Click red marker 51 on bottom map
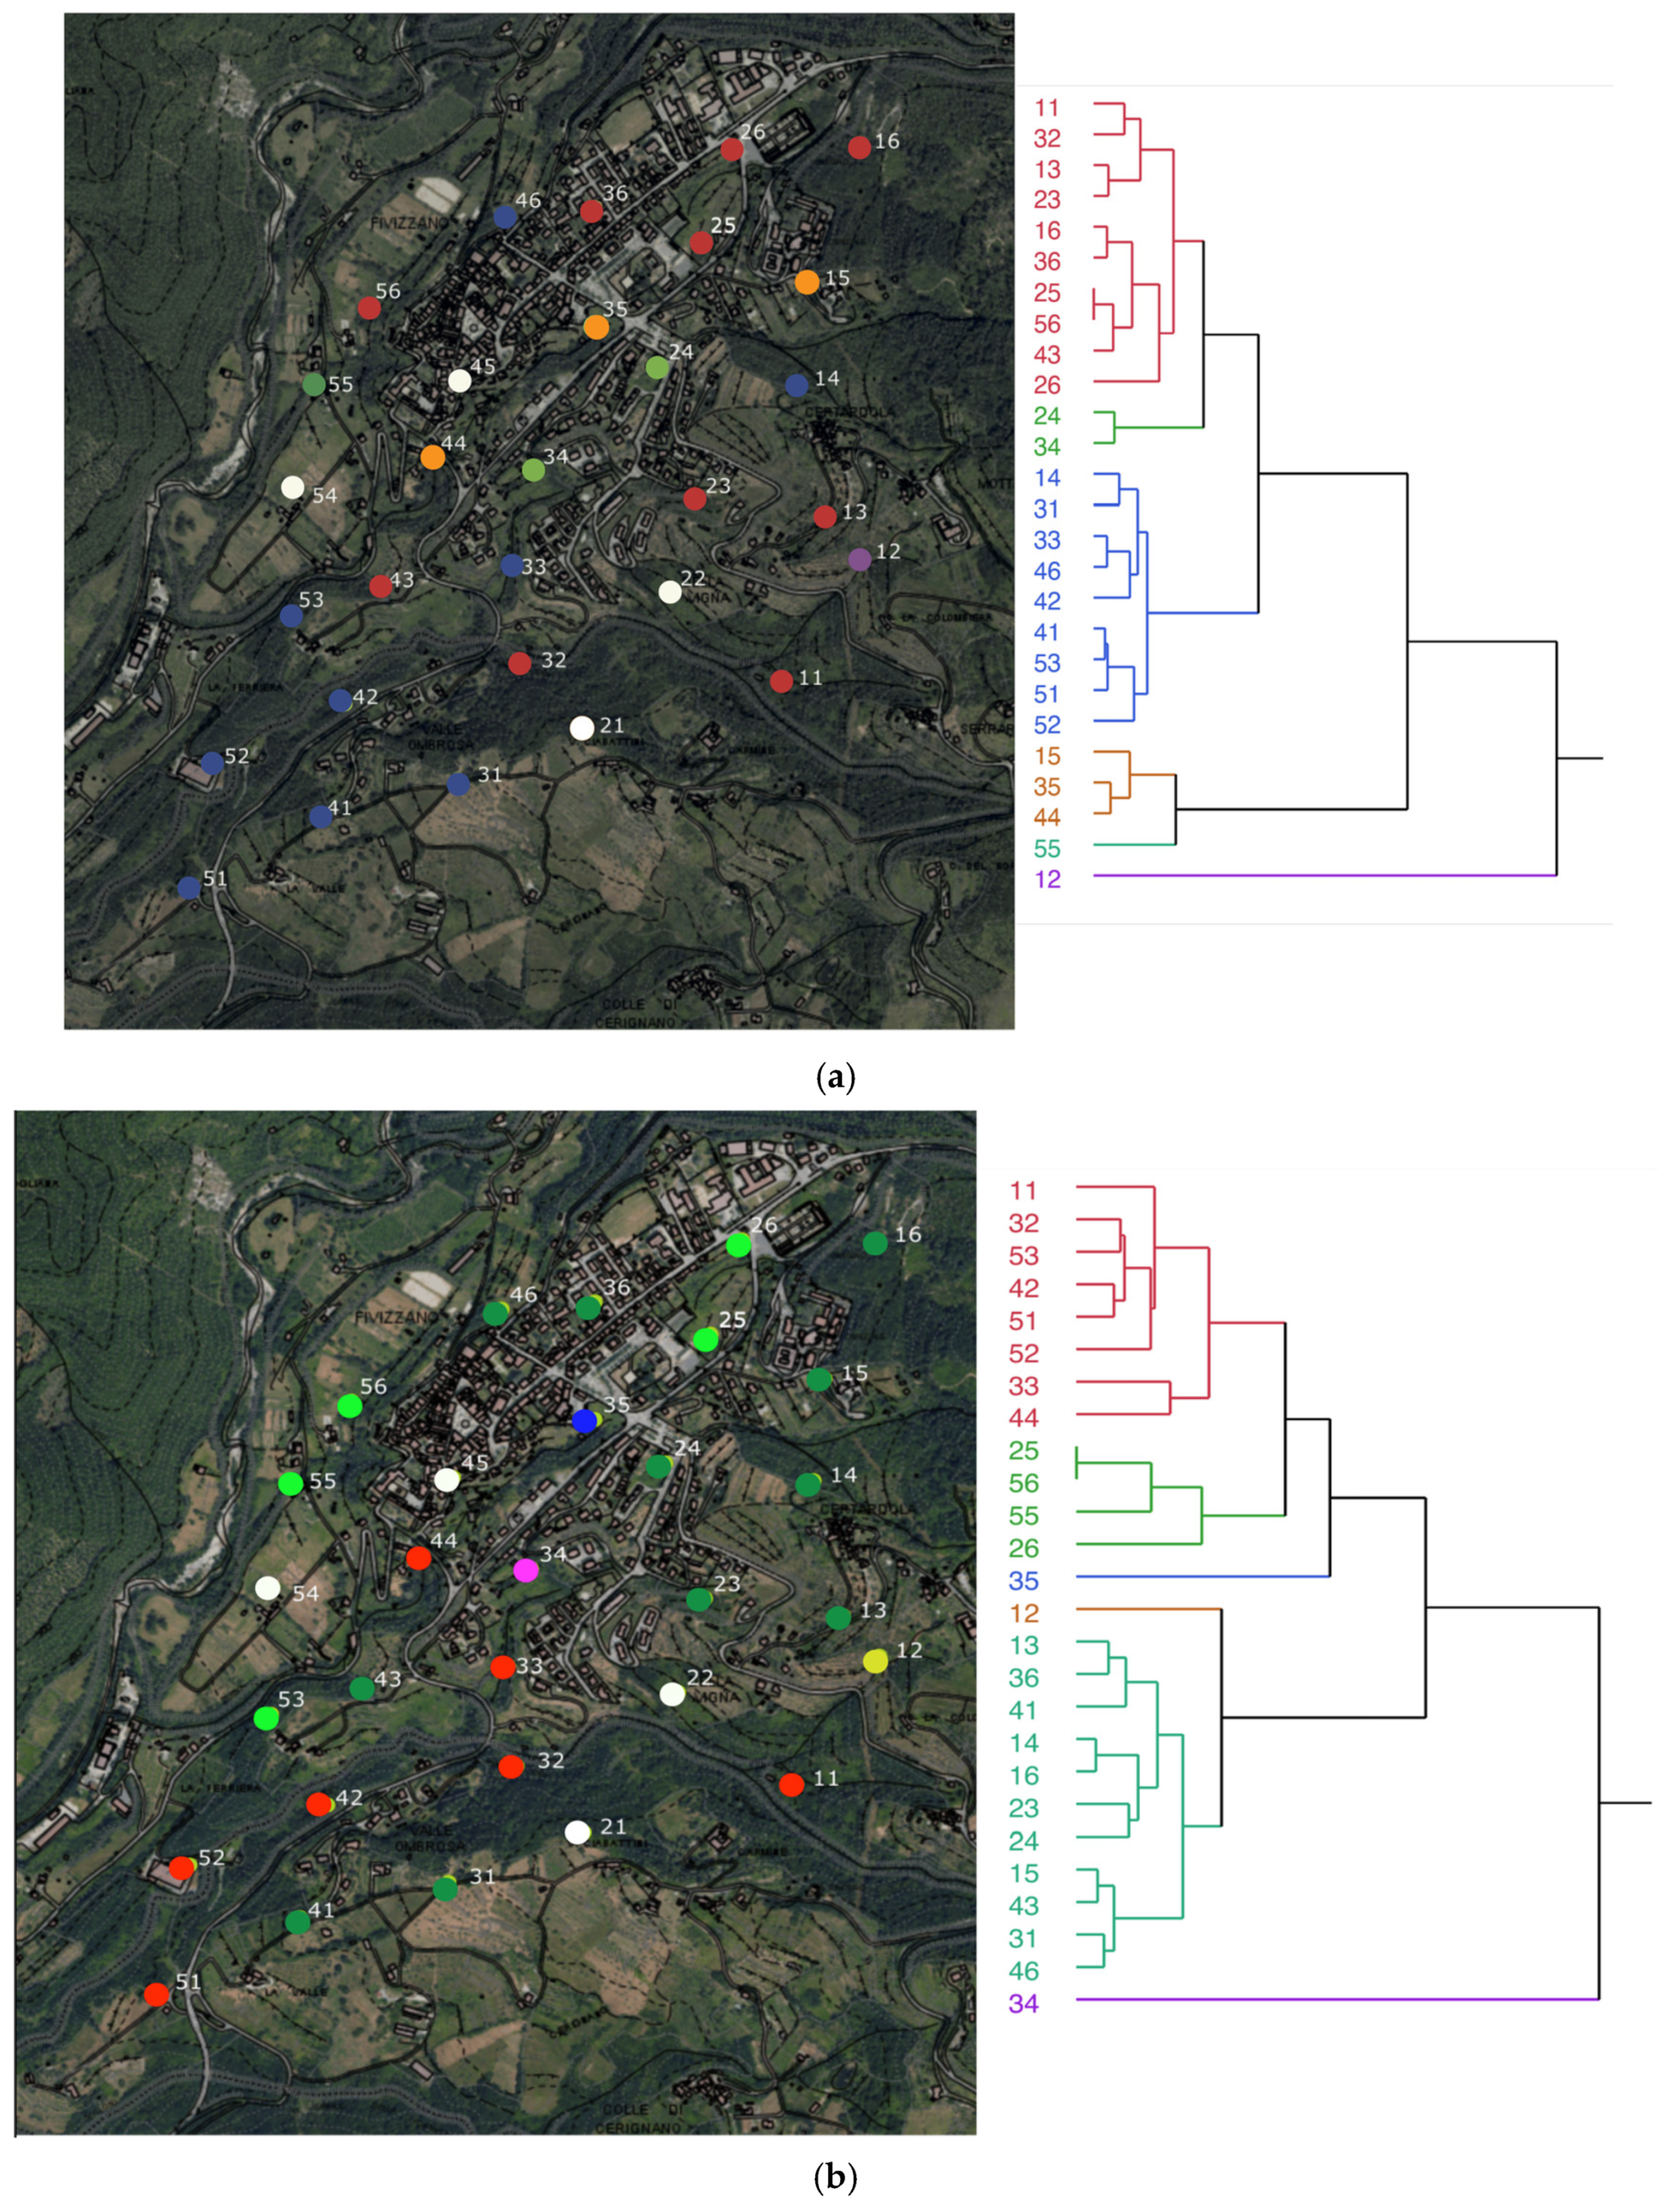The image size is (1662, 2212). [156, 1994]
